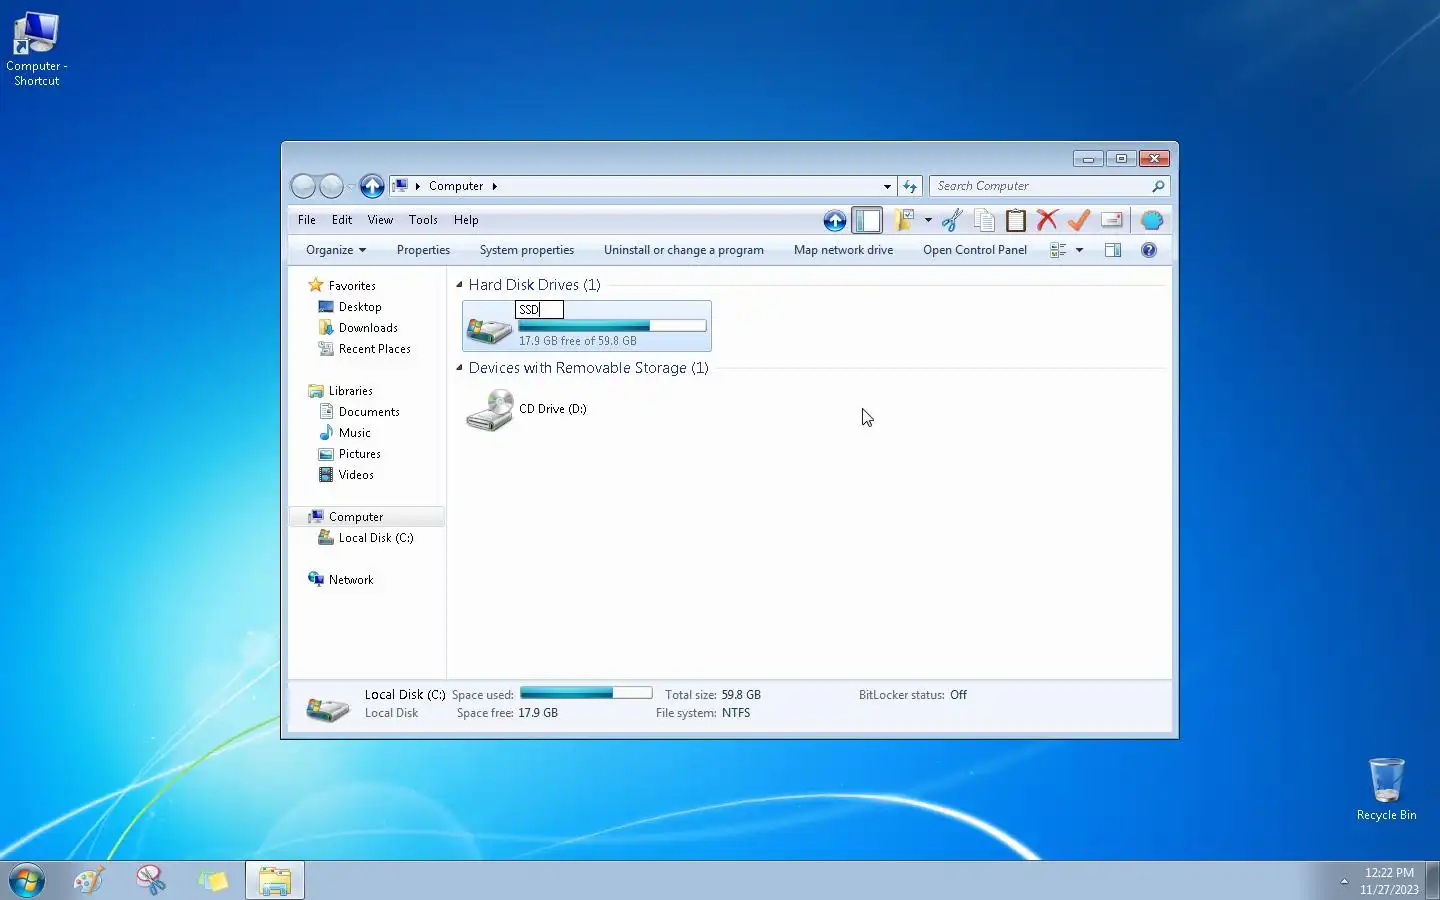The height and width of the screenshot is (900, 1440).
Task: Click Map network drive
Action: click(x=843, y=250)
